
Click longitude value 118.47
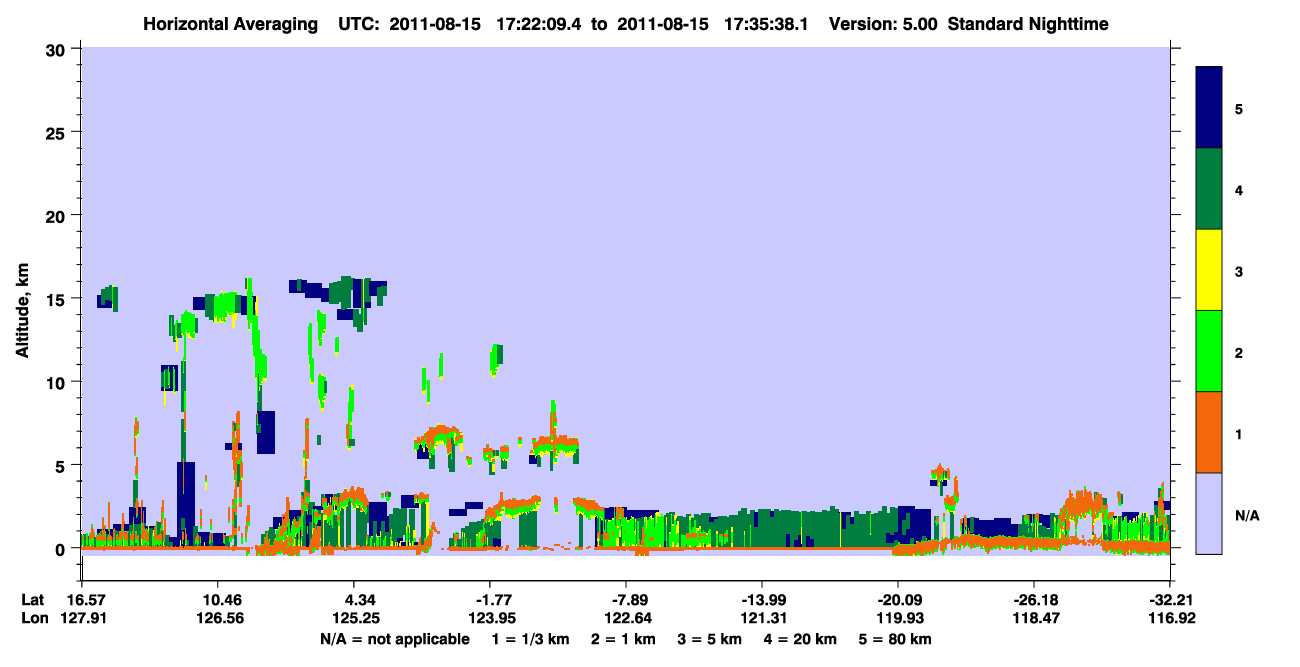pyautogui.click(x=1034, y=619)
